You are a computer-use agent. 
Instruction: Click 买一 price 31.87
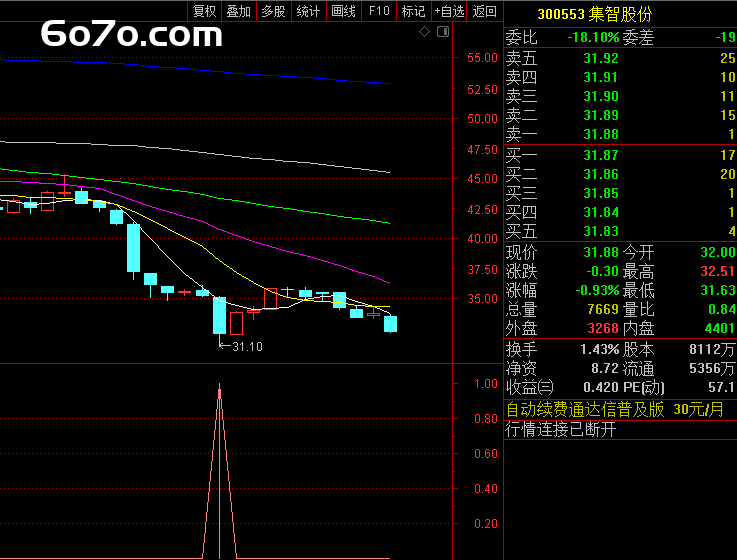601,155
